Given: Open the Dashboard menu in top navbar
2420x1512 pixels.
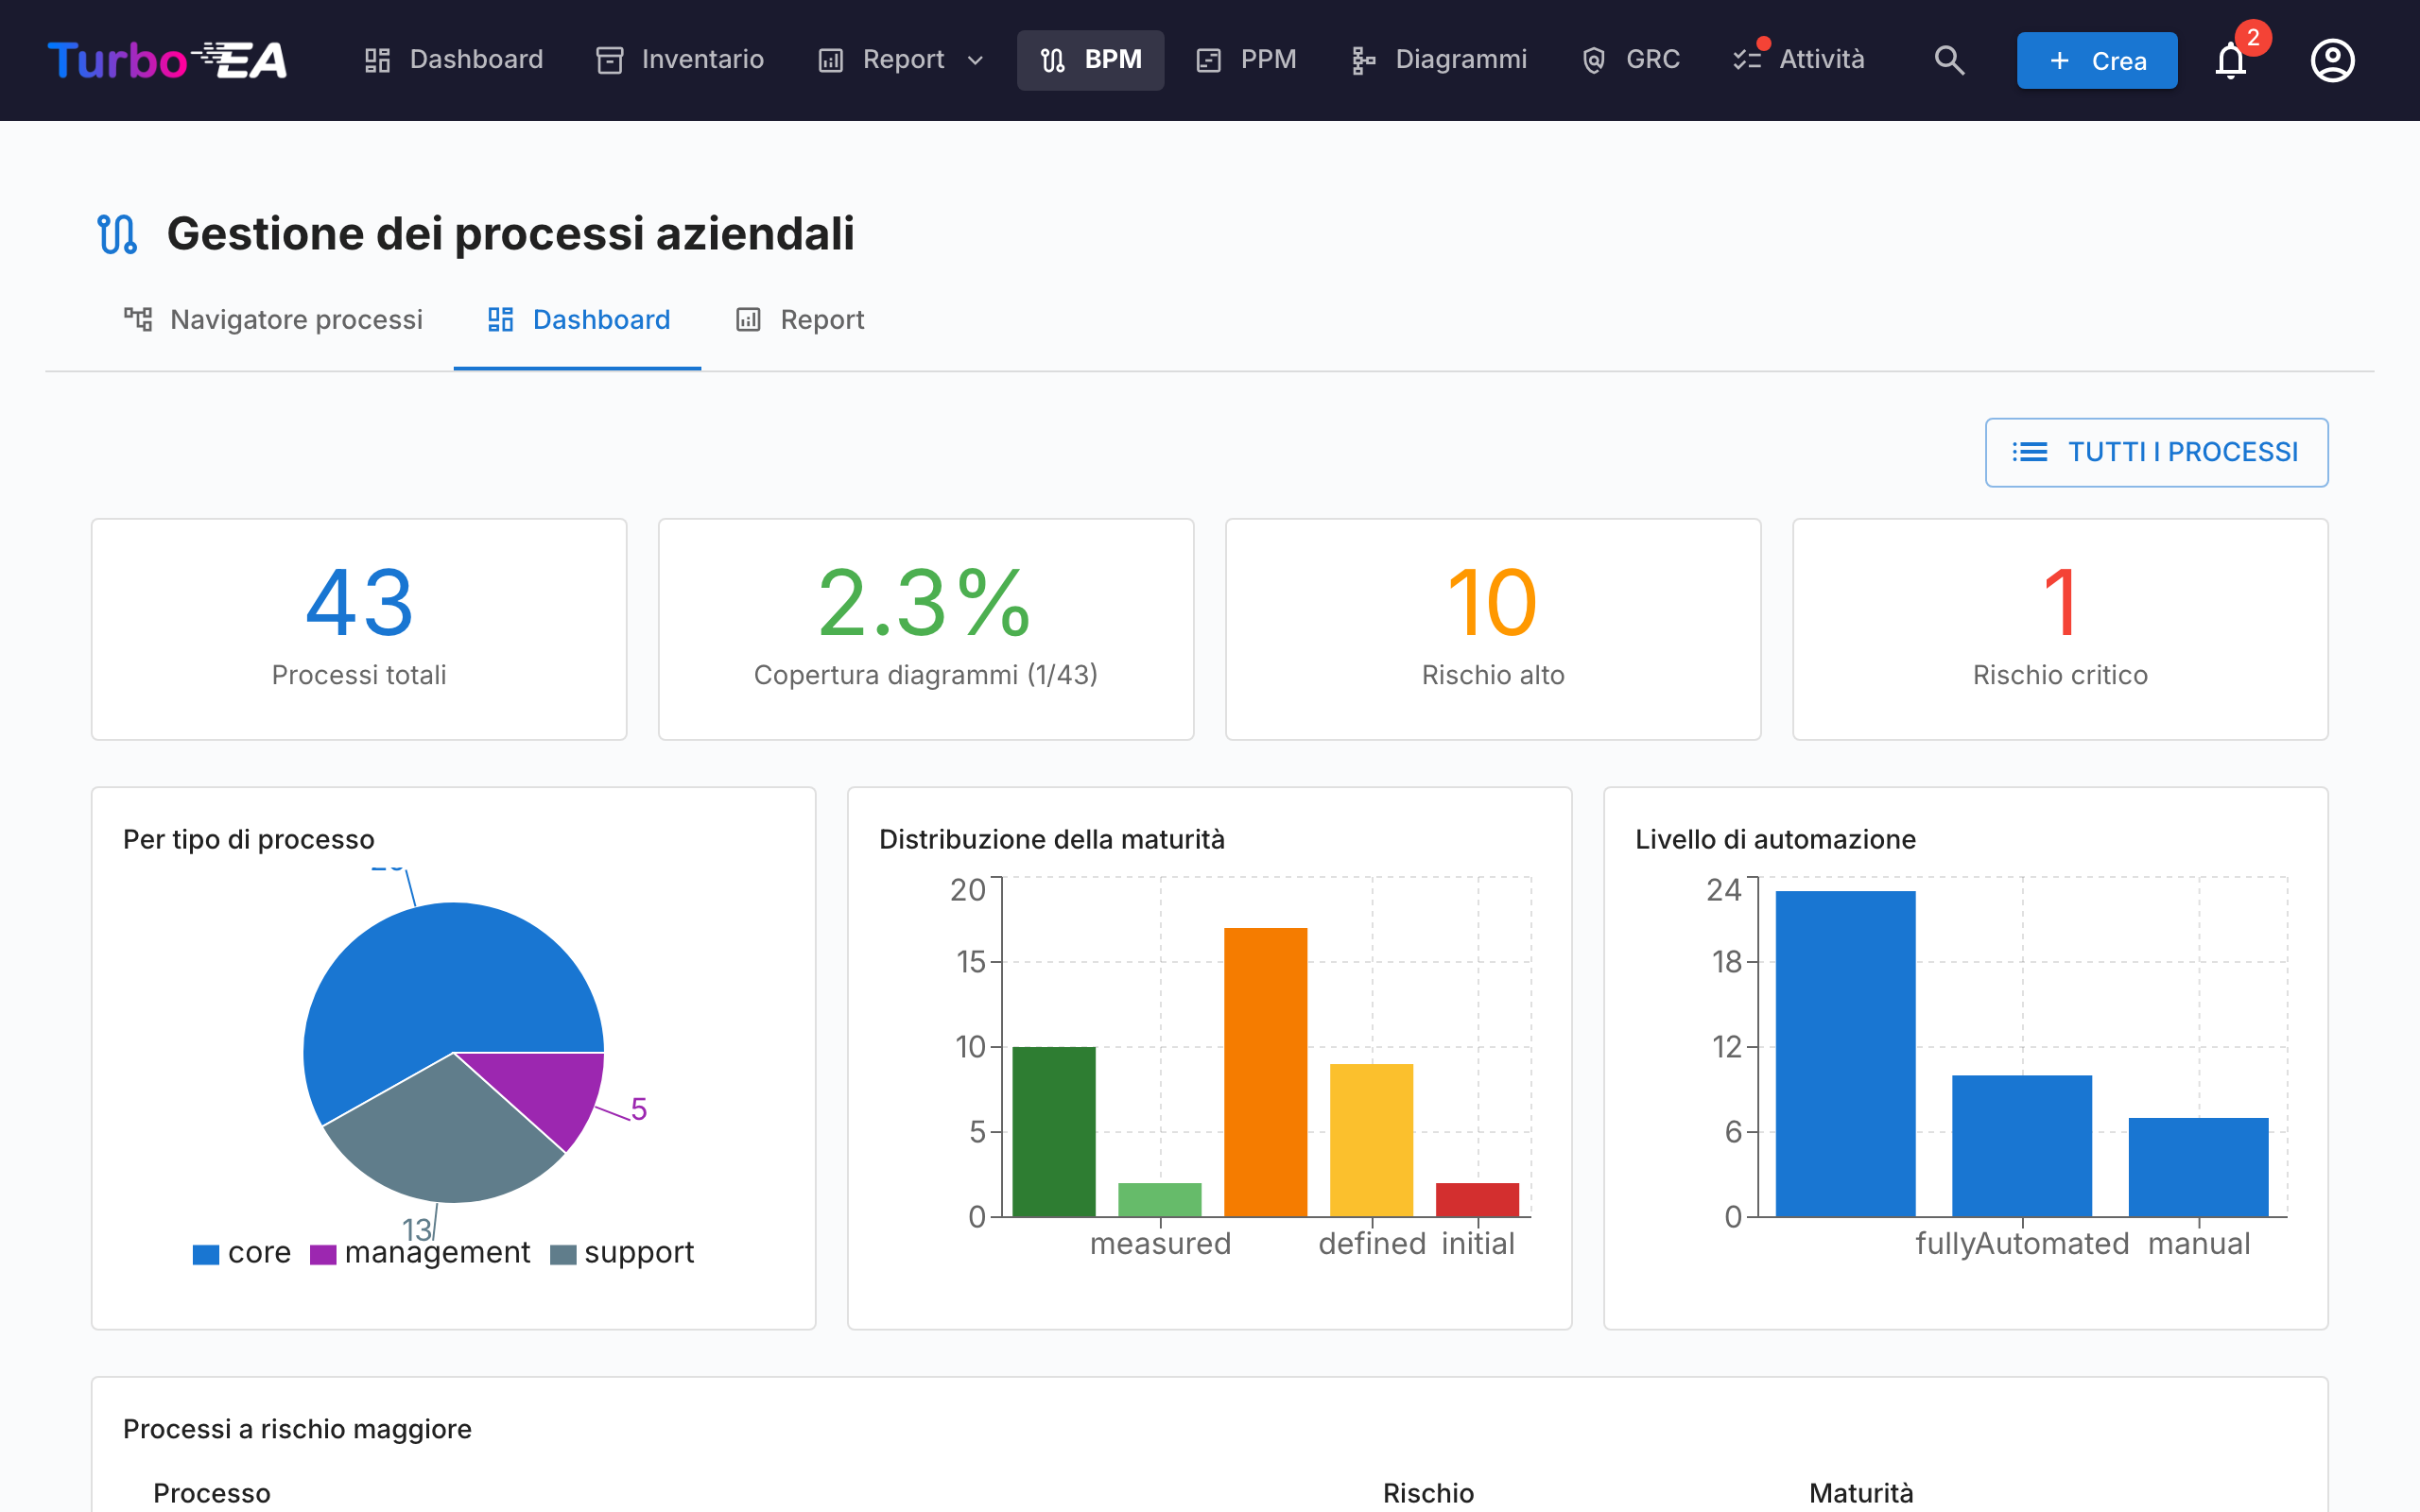Looking at the screenshot, I should click(453, 60).
